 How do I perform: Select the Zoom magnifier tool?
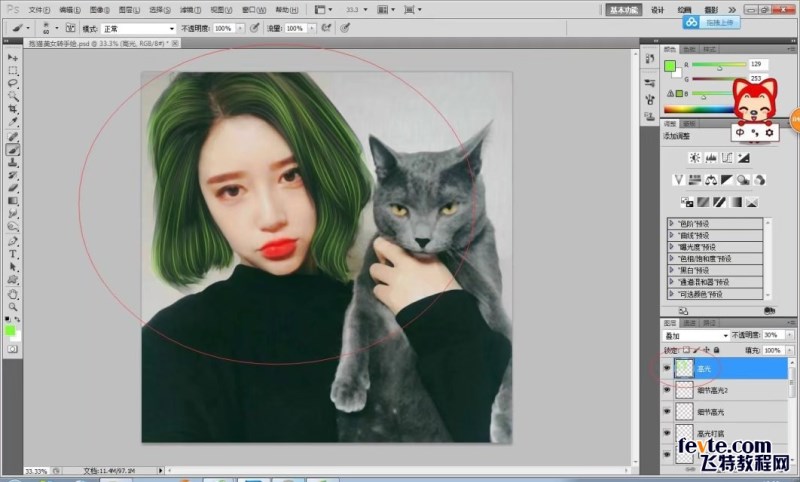point(13,307)
